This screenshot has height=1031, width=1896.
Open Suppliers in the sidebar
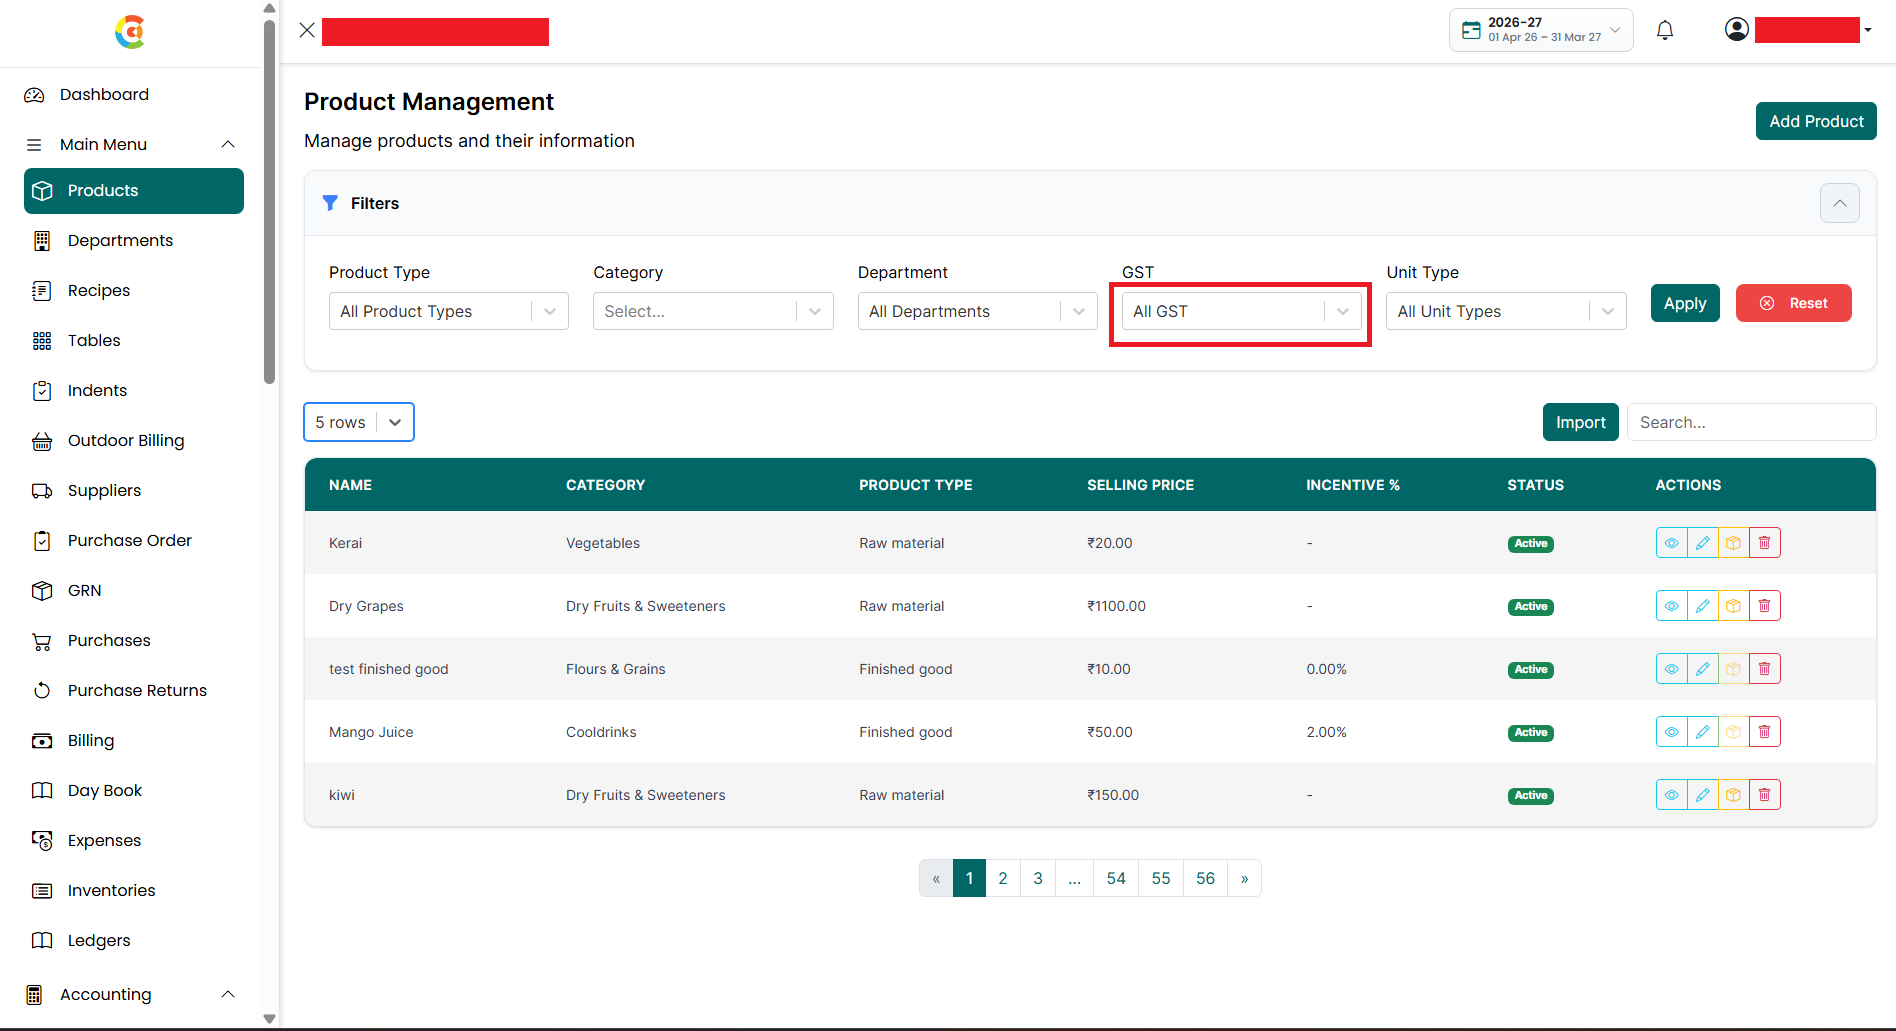click(x=134, y=490)
